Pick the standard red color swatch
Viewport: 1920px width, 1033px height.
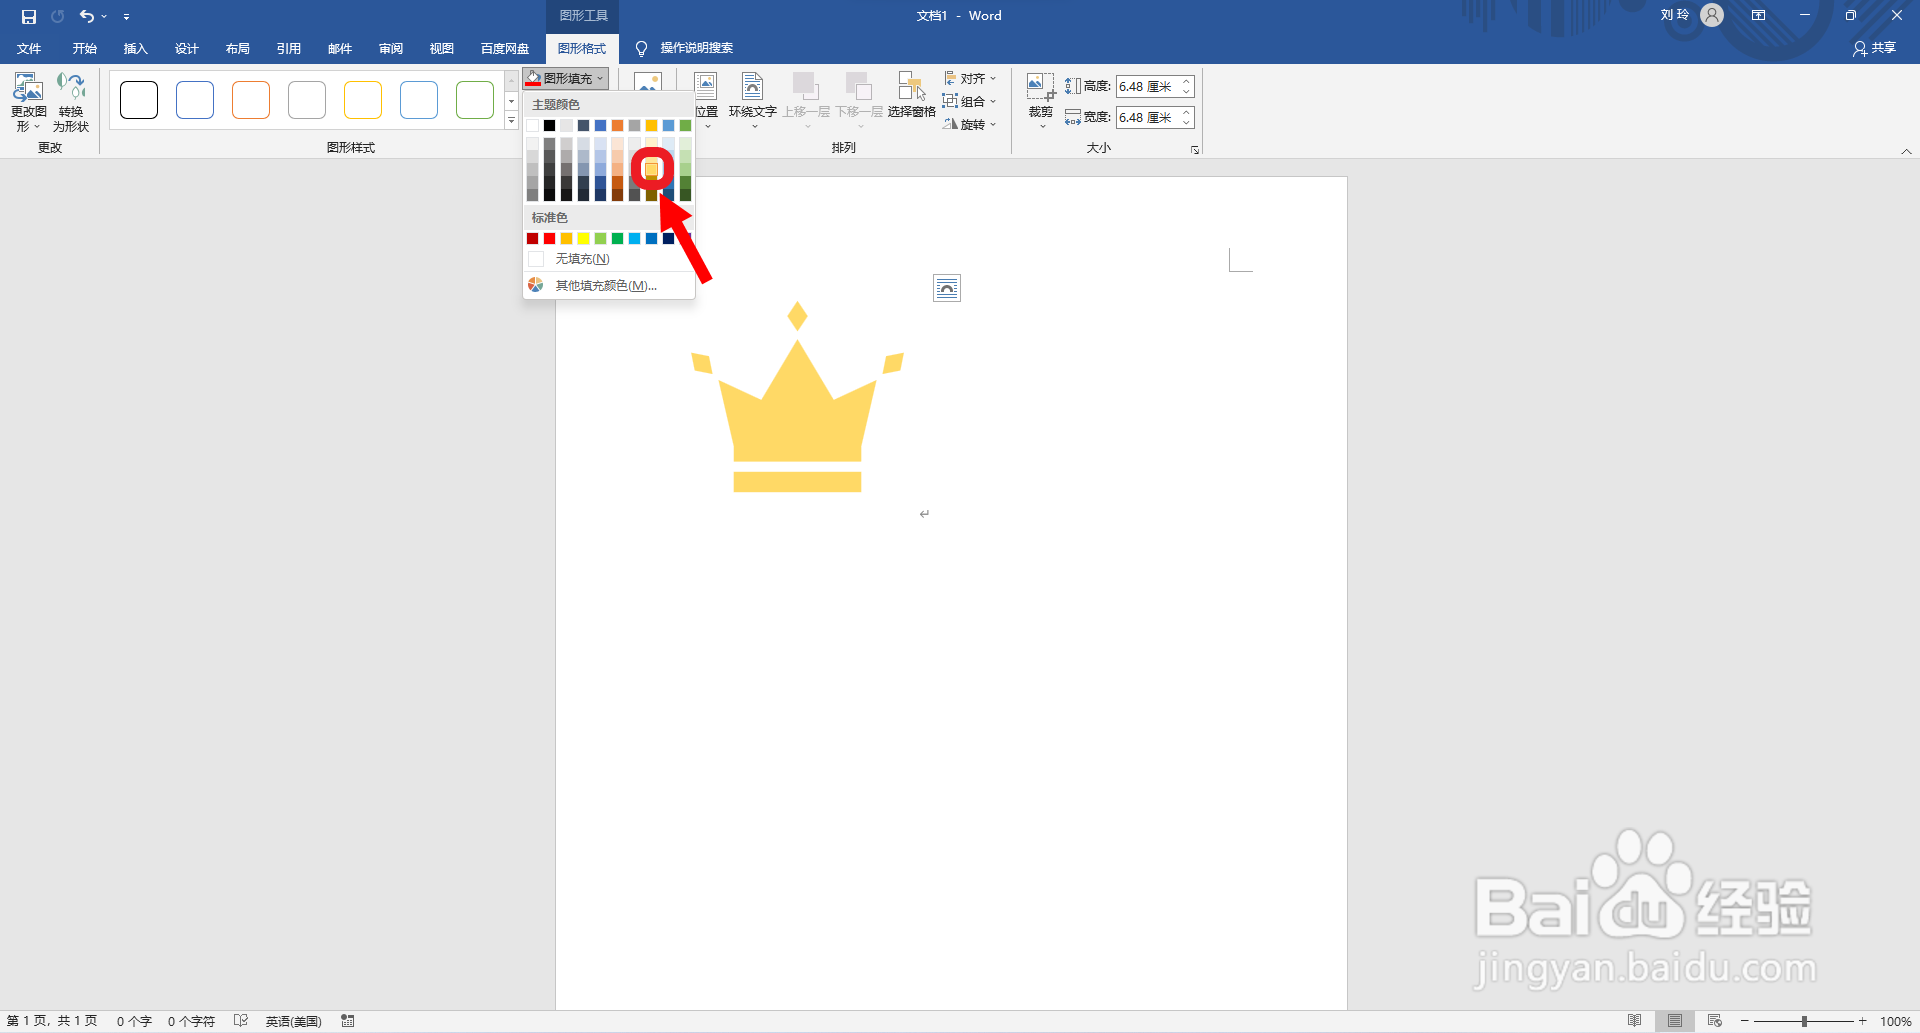(549, 238)
